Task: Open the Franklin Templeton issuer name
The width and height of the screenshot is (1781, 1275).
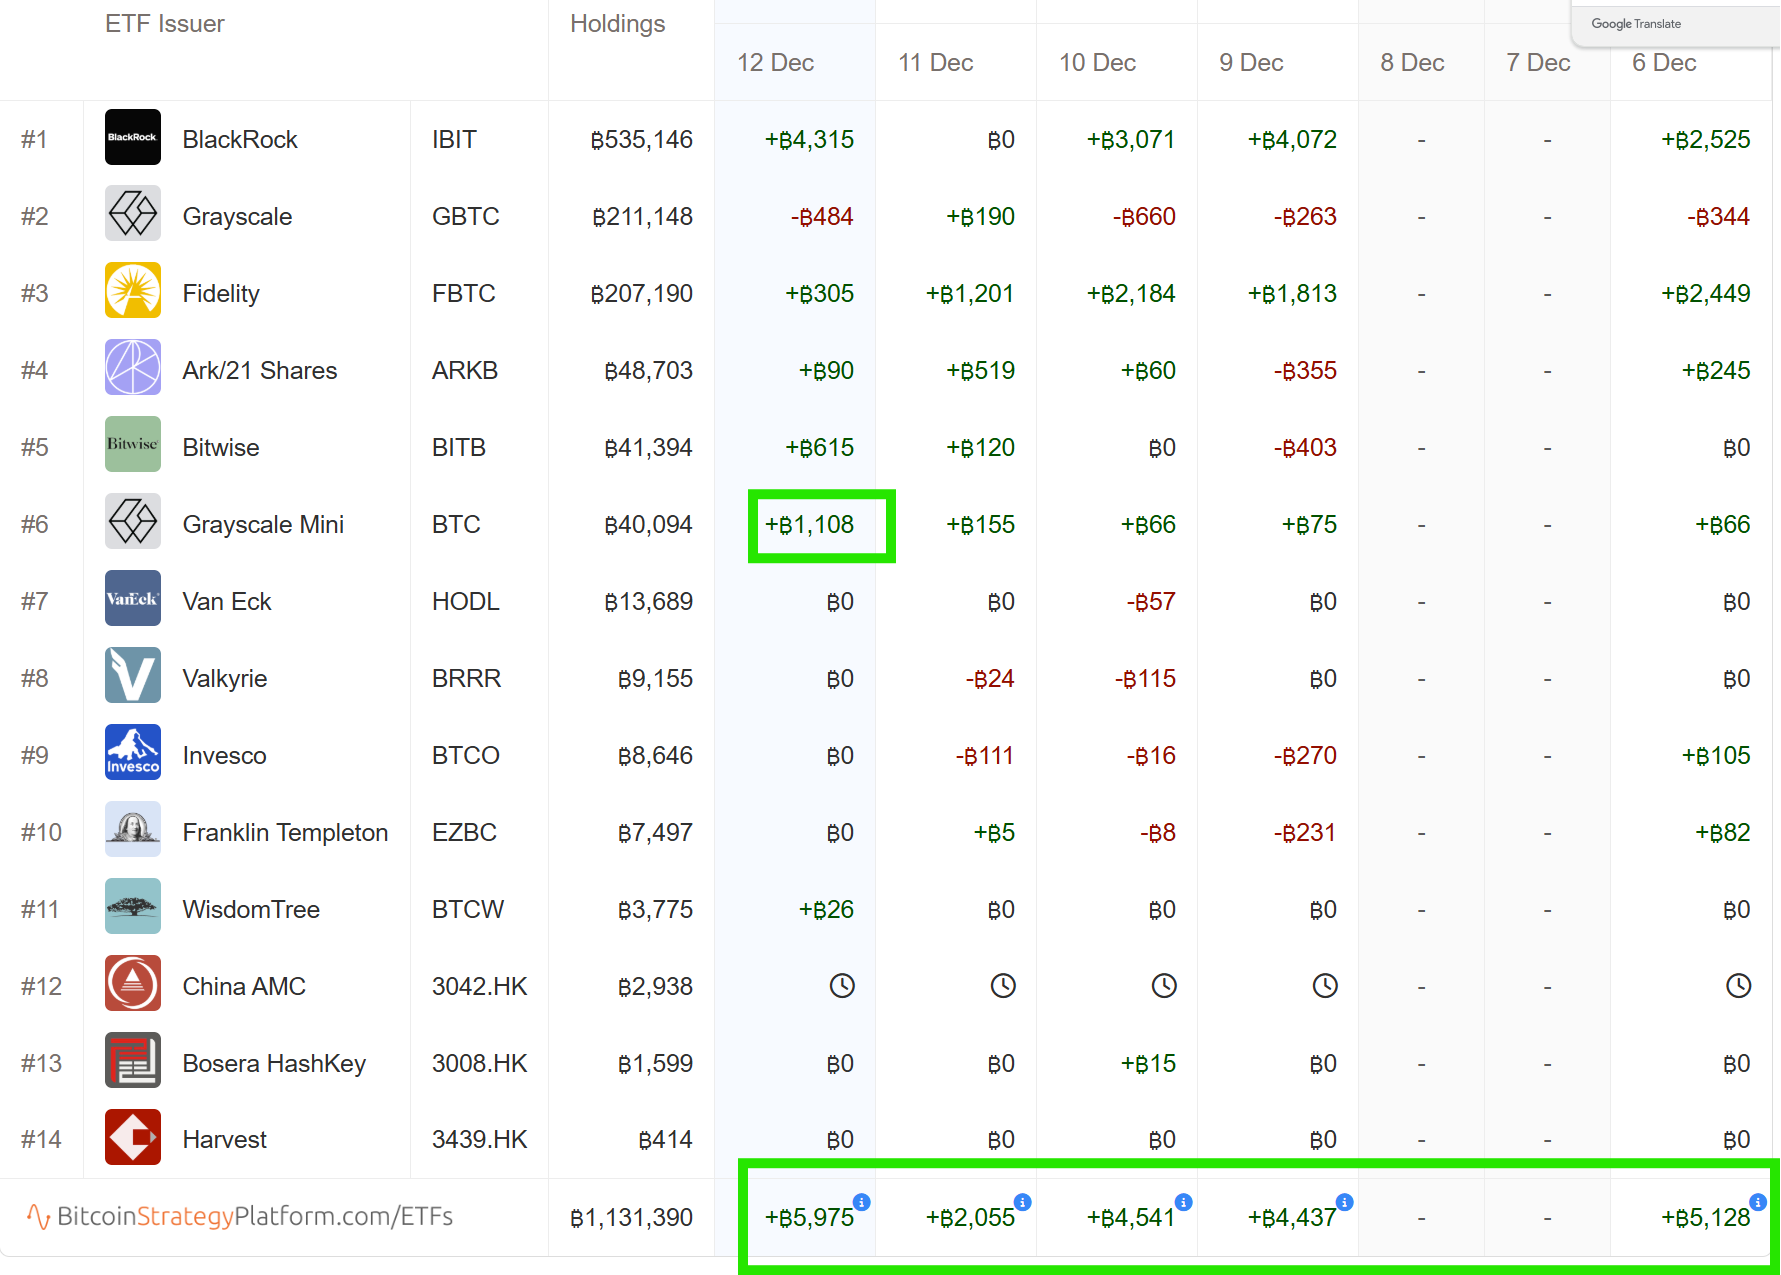Action: 285,833
